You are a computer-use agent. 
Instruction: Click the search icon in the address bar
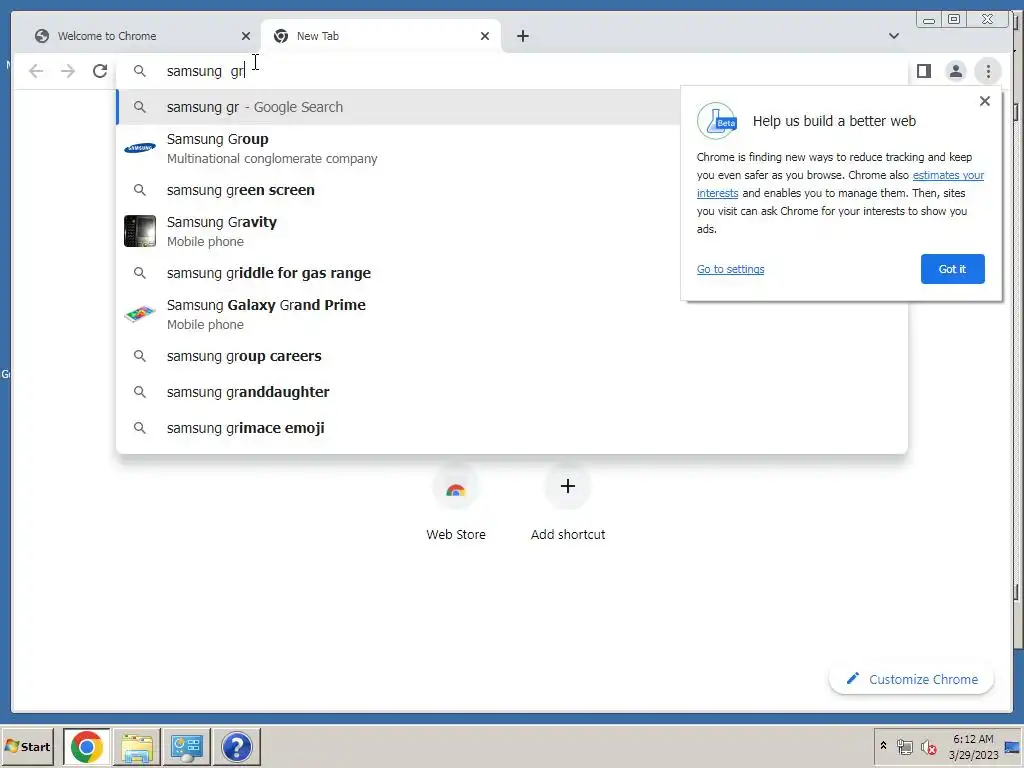click(140, 71)
